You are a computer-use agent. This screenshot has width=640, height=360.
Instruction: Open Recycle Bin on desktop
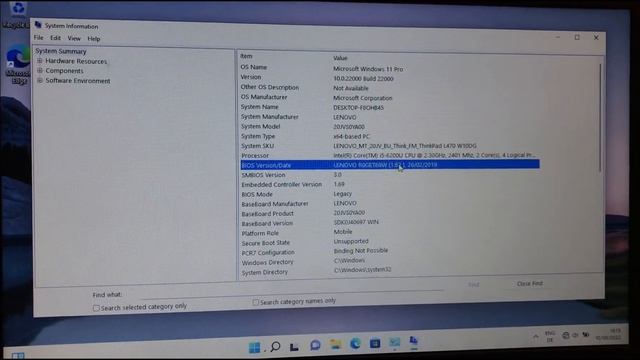[16, 15]
